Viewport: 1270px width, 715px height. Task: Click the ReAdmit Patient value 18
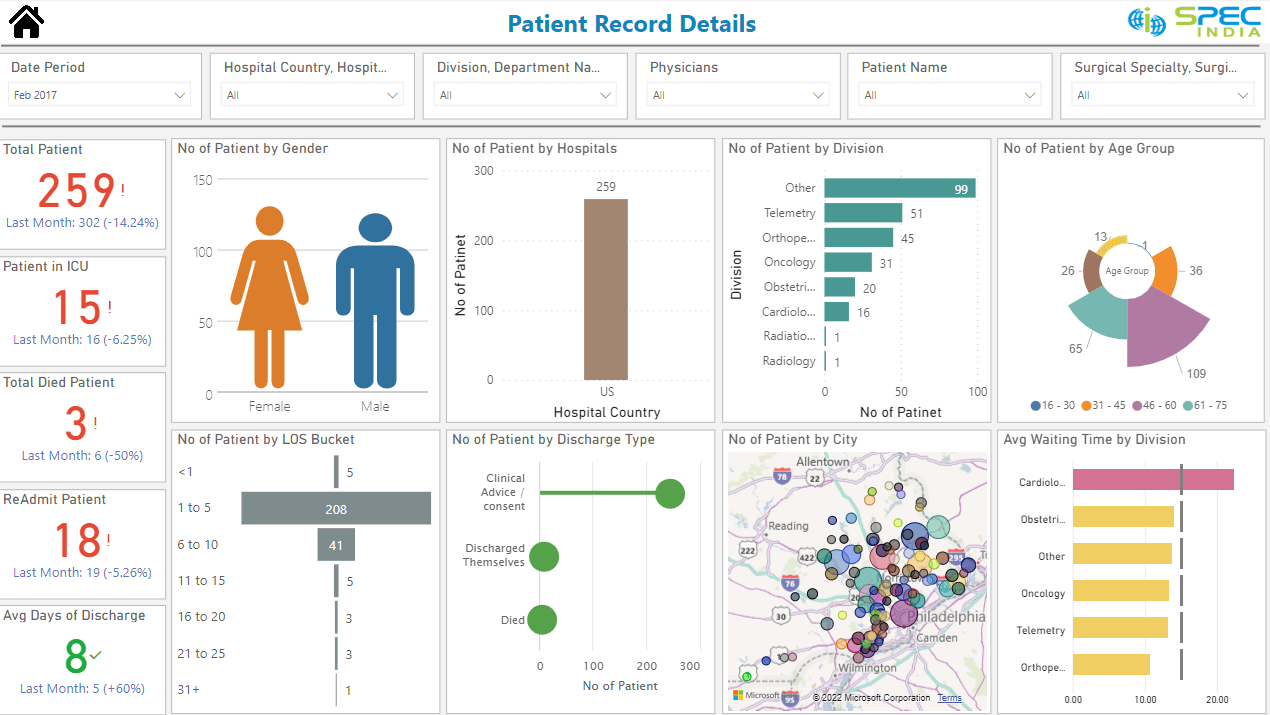(x=77, y=540)
